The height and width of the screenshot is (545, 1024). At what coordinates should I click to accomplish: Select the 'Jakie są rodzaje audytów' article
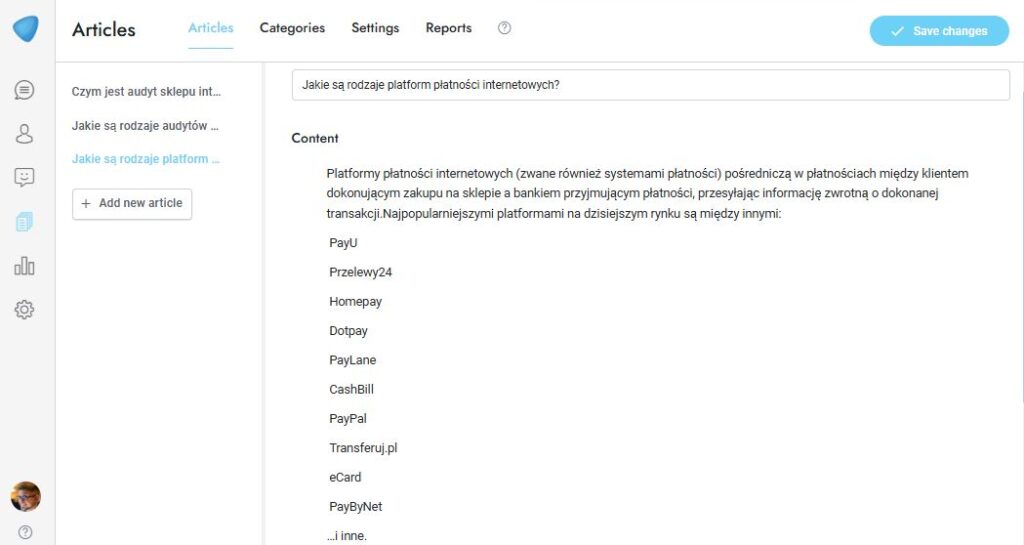point(145,126)
